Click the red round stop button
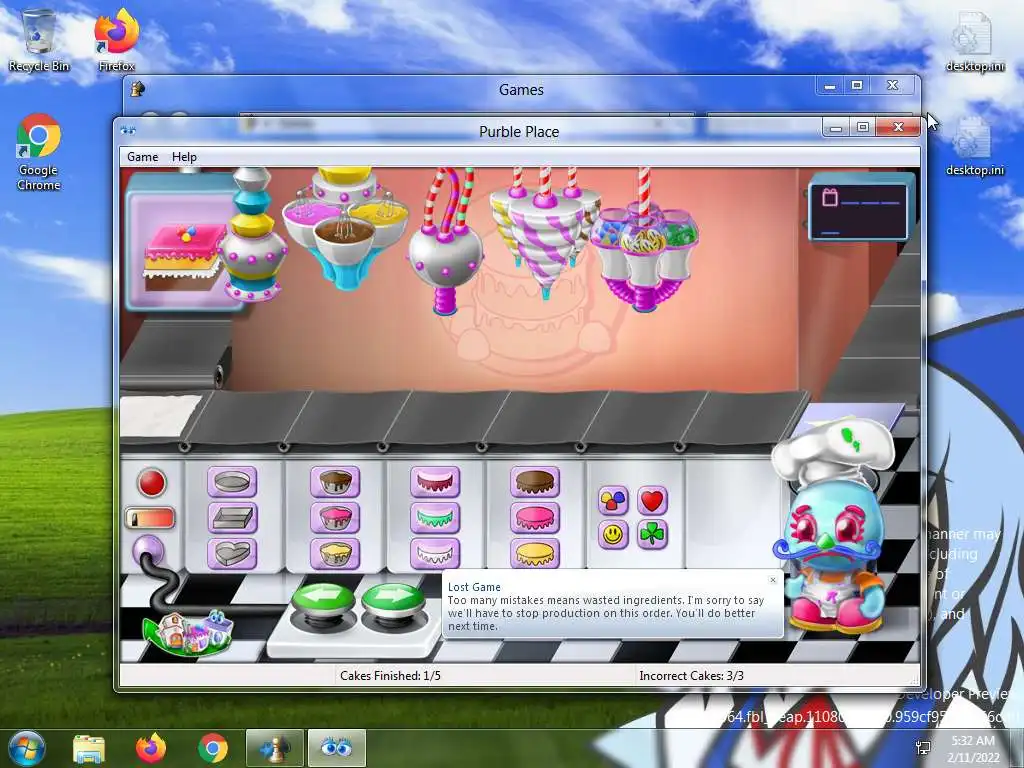The width and height of the screenshot is (1024, 768). click(152, 483)
